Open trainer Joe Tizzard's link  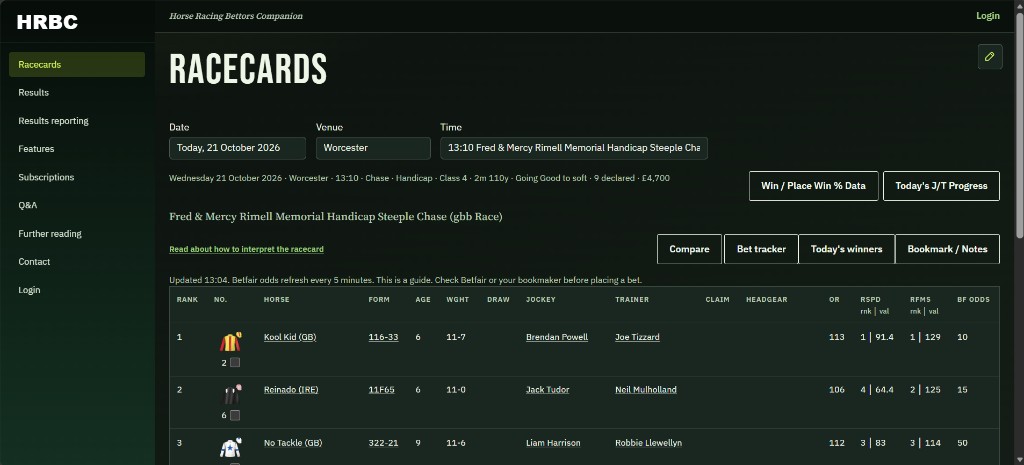(x=637, y=337)
